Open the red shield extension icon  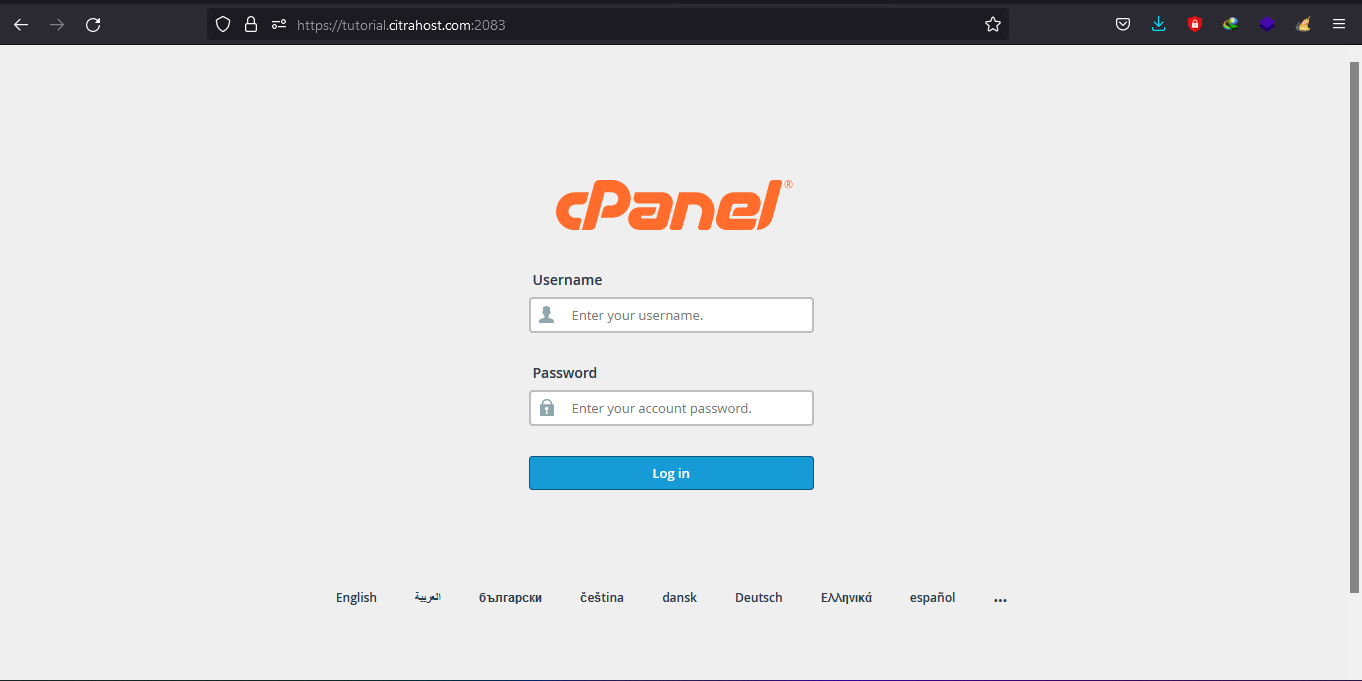1194,25
